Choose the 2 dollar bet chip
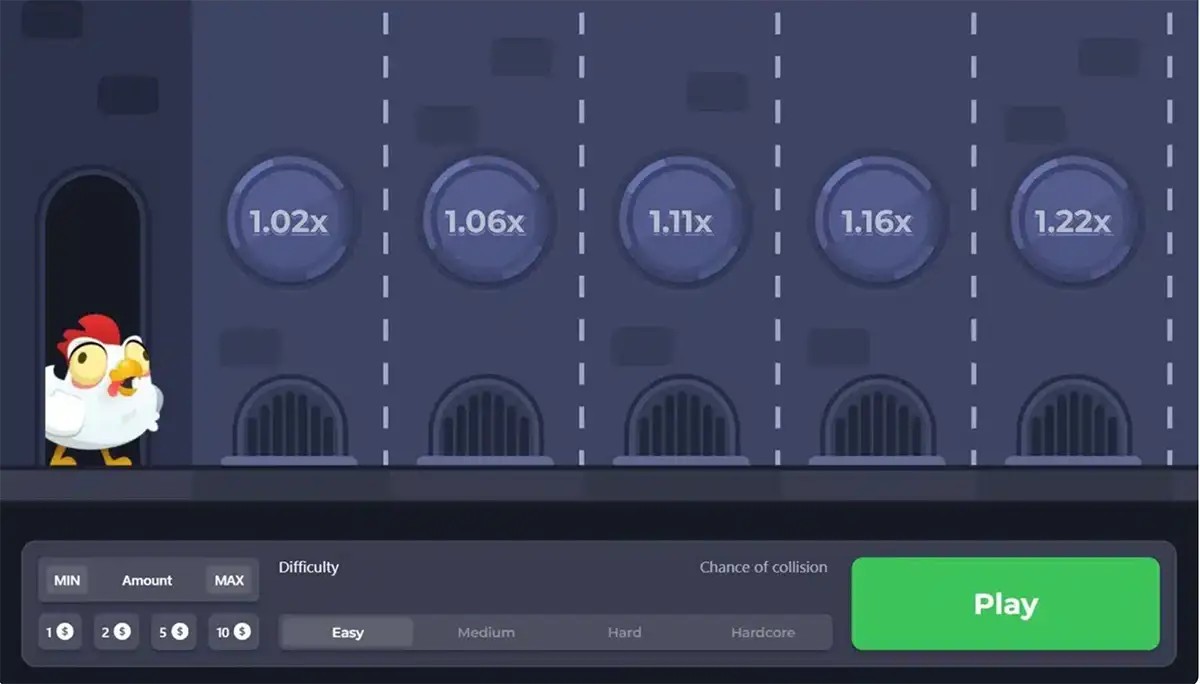This screenshot has width=1200, height=684. (x=116, y=632)
